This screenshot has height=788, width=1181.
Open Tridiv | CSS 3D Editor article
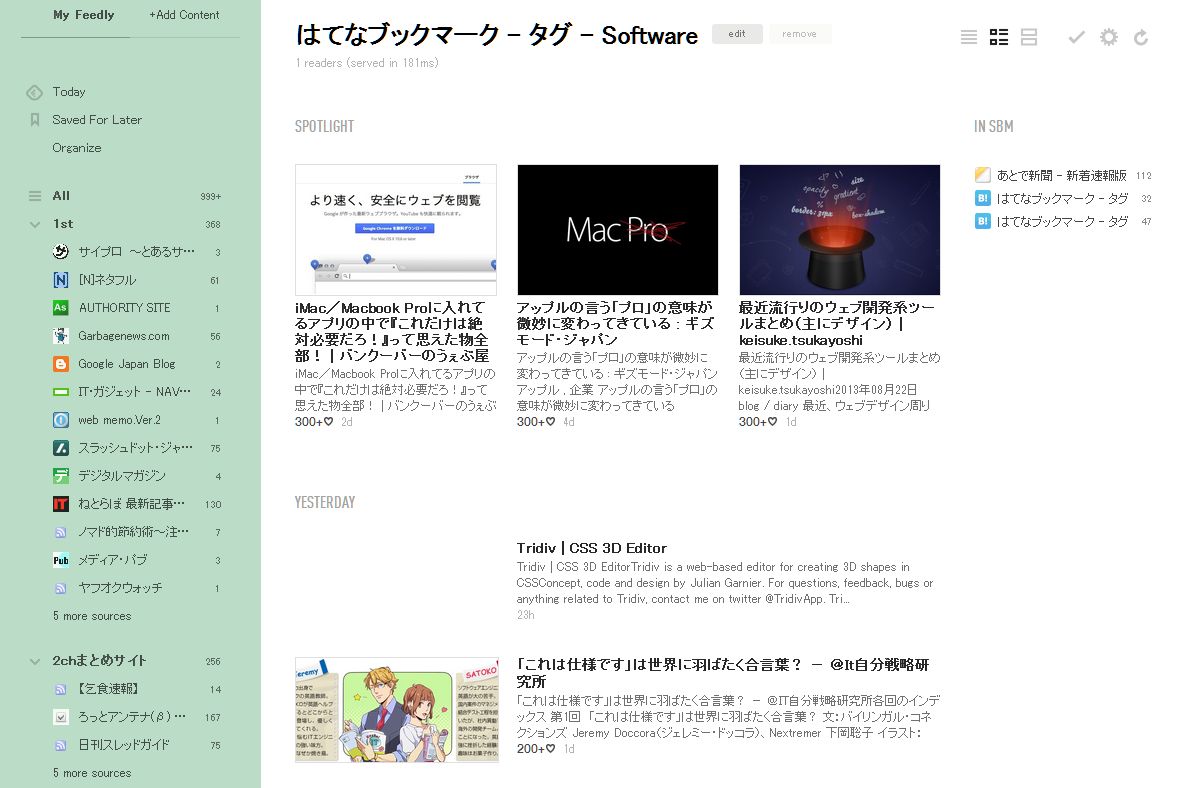coord(591,548)
